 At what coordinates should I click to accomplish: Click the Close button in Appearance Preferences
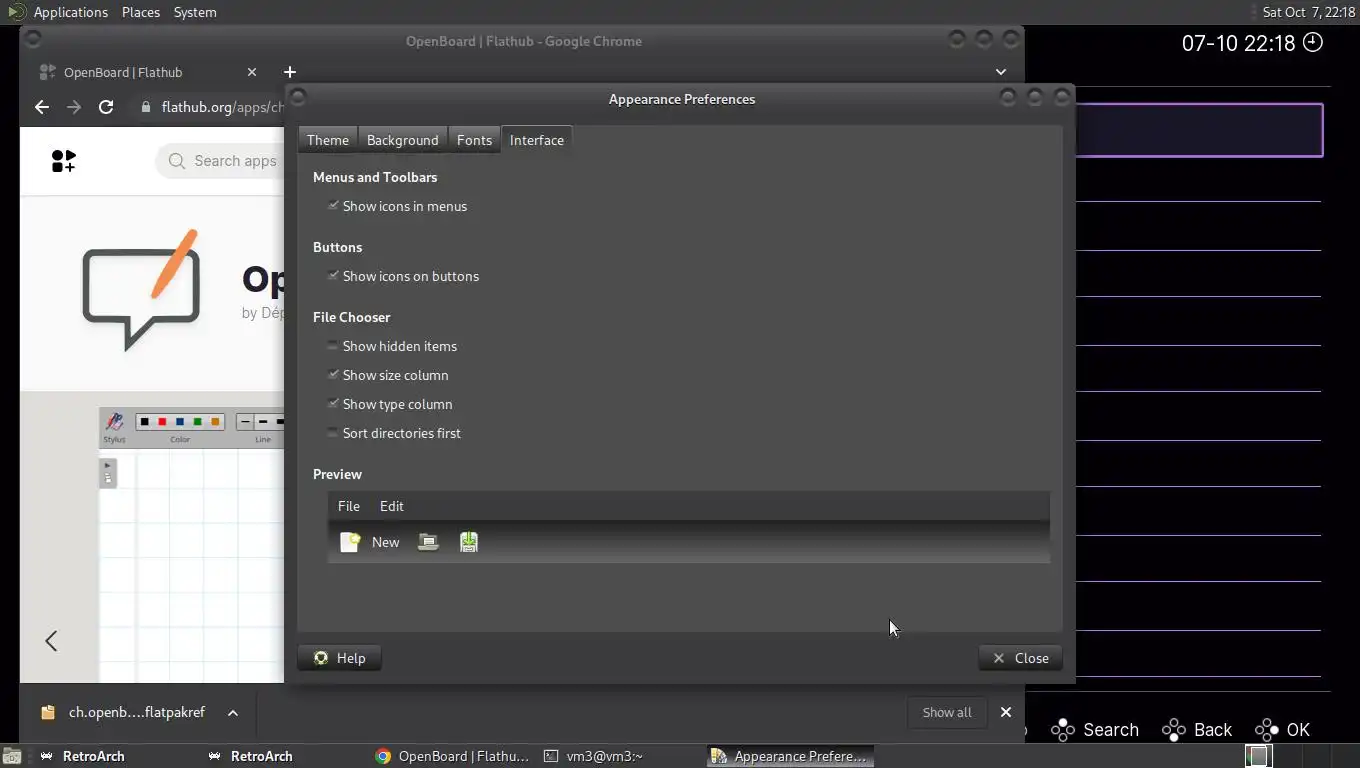click(x=1020, y=658)
